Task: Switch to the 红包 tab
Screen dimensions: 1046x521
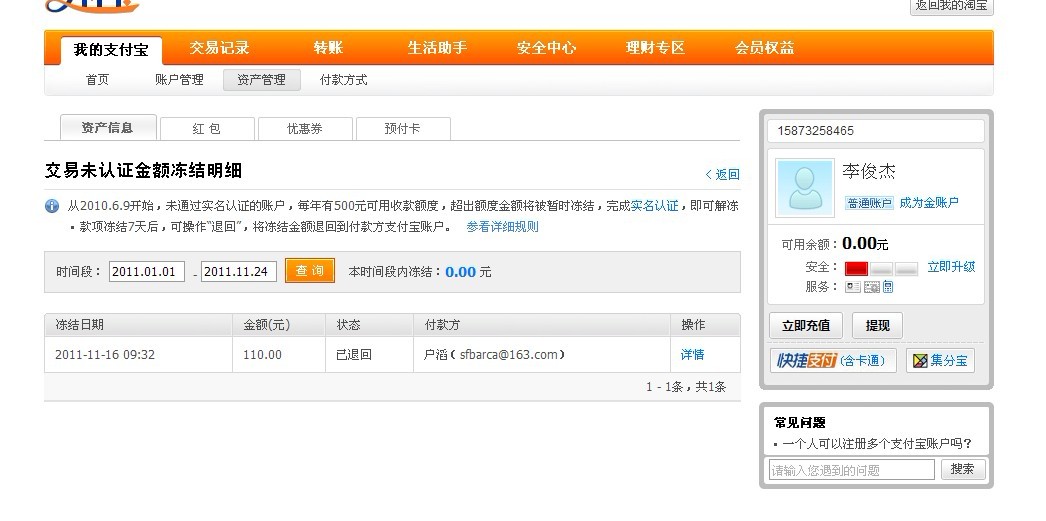Action: pos(206,129)
